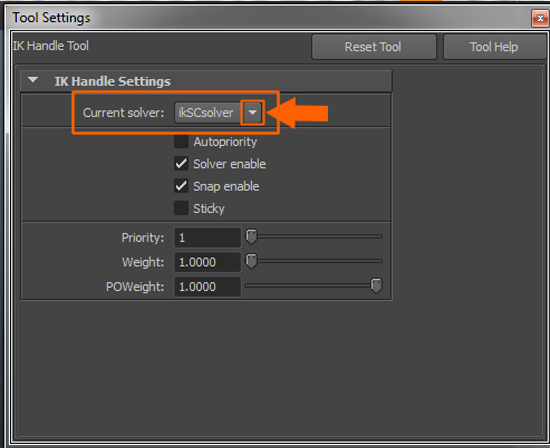Click the ikSCsolver solver value
Viewport: 550px width, 448px height.
[x=206, y=113]
